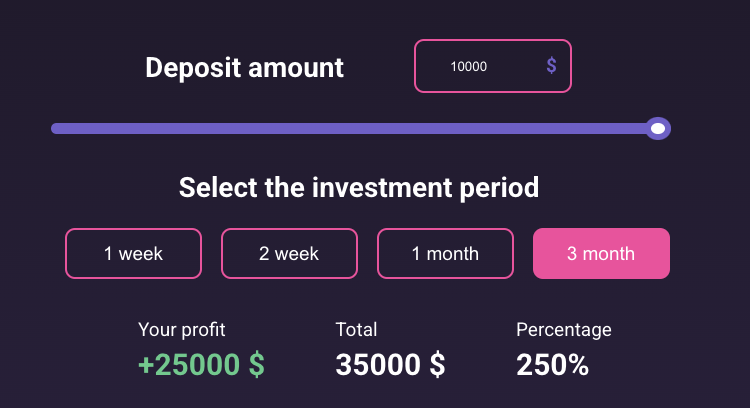750x408 pixels.
Task: Click the green dollar sign after profit
Action: [257, 365]
